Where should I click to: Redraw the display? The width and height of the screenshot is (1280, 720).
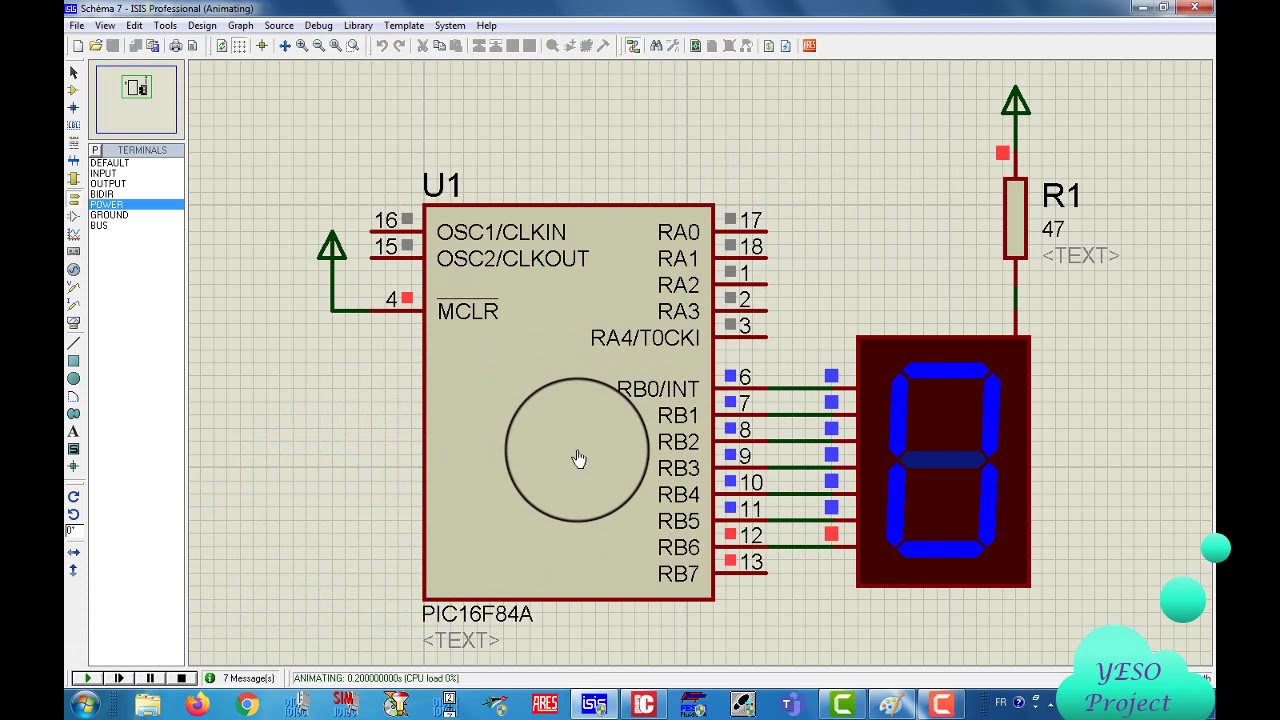222,46
